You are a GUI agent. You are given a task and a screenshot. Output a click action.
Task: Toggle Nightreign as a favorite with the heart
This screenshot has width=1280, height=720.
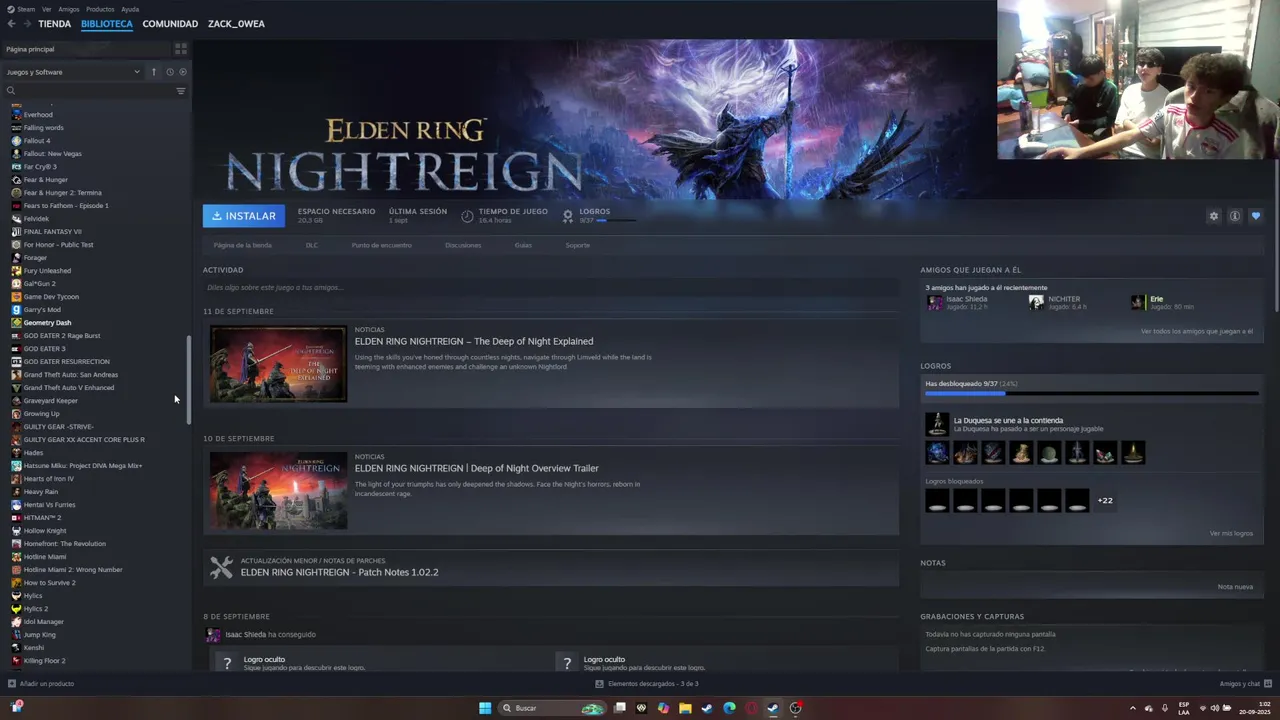(x=1256, y=216)
